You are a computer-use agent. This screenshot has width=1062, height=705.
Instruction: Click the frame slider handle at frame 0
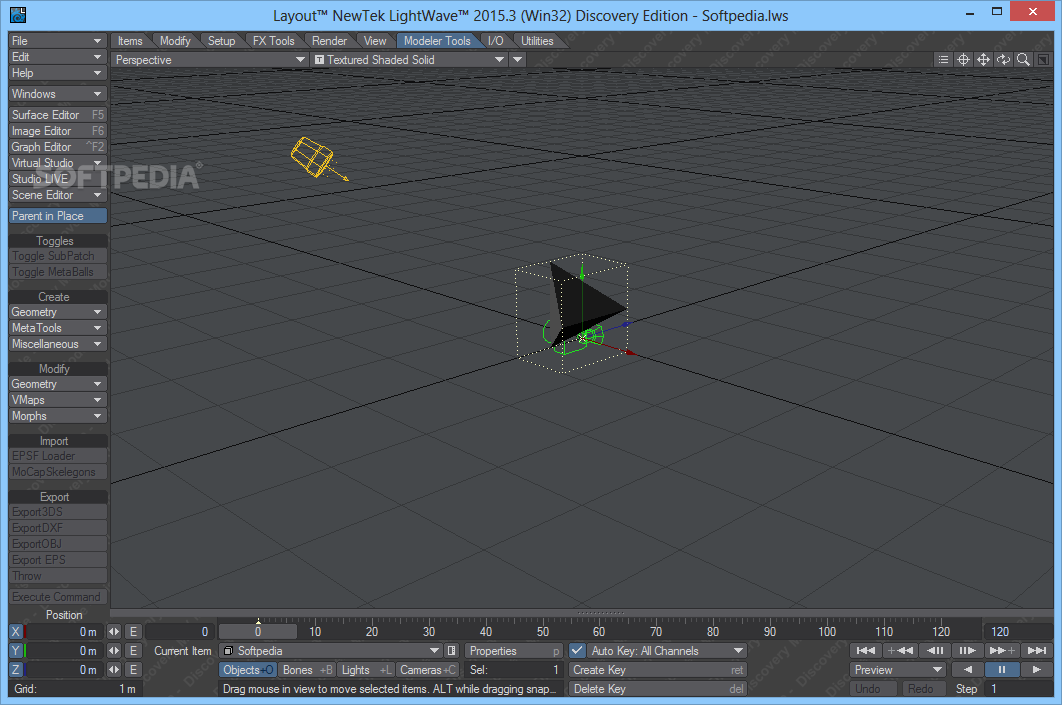pyautogui.click(x=257, y=631)
